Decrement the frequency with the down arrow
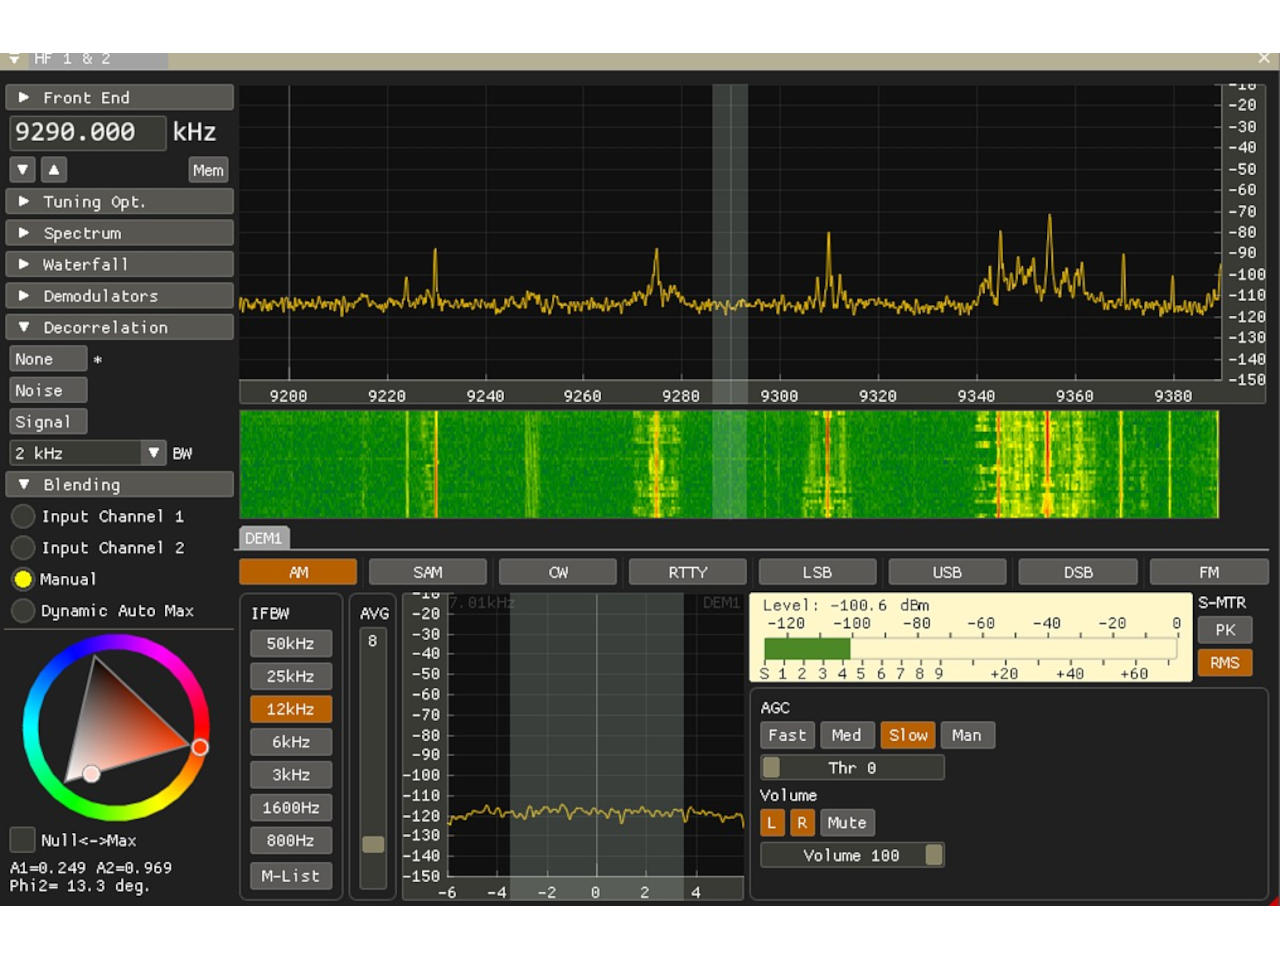1280x960 pixels. click(x=22, y=169)
